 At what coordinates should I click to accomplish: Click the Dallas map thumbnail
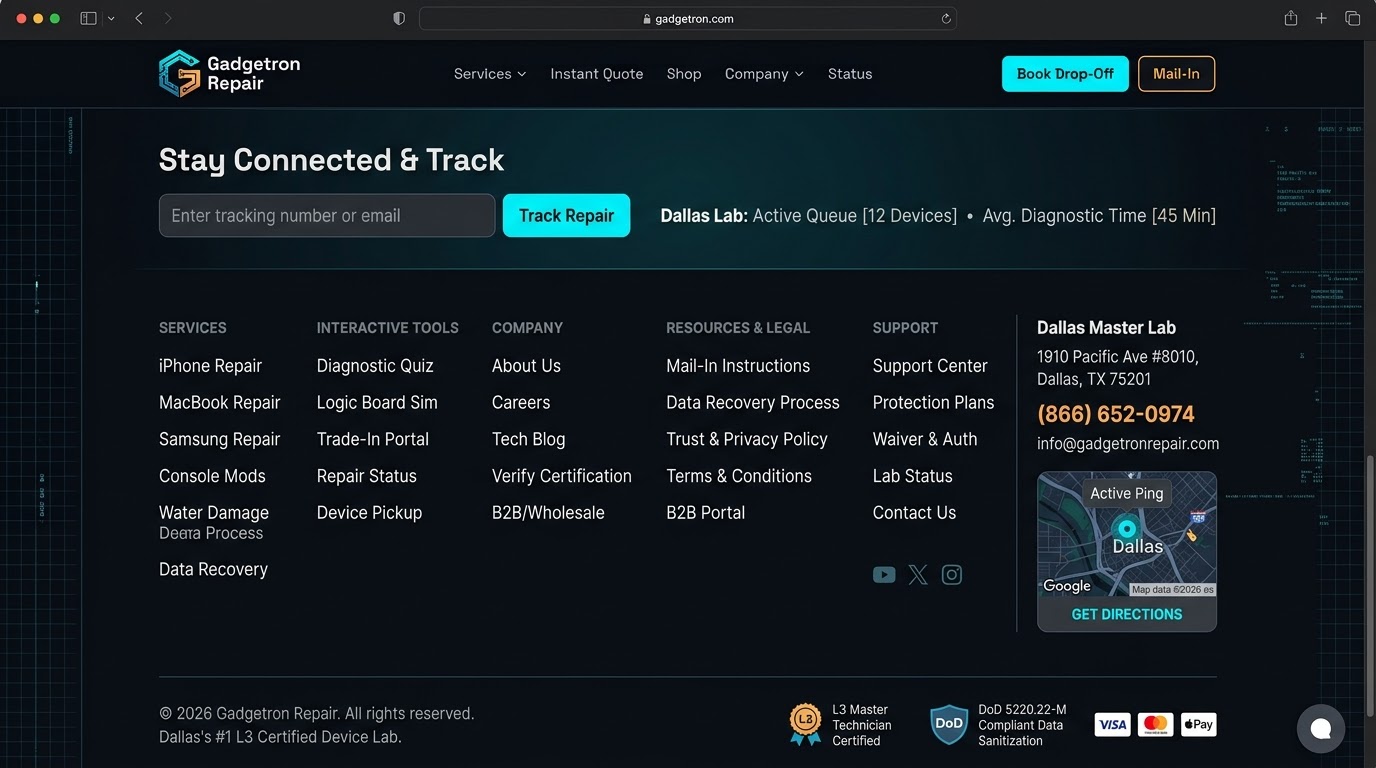(x=1127, y=535)
